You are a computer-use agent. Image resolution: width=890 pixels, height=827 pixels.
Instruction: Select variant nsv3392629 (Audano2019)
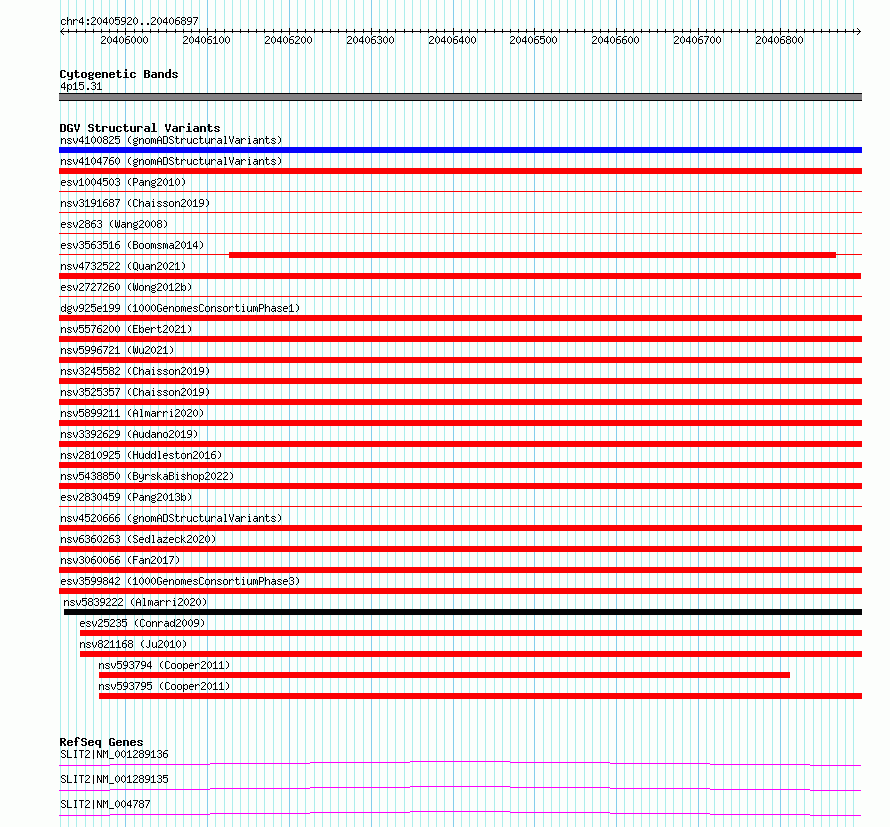[x=129, y=434]
